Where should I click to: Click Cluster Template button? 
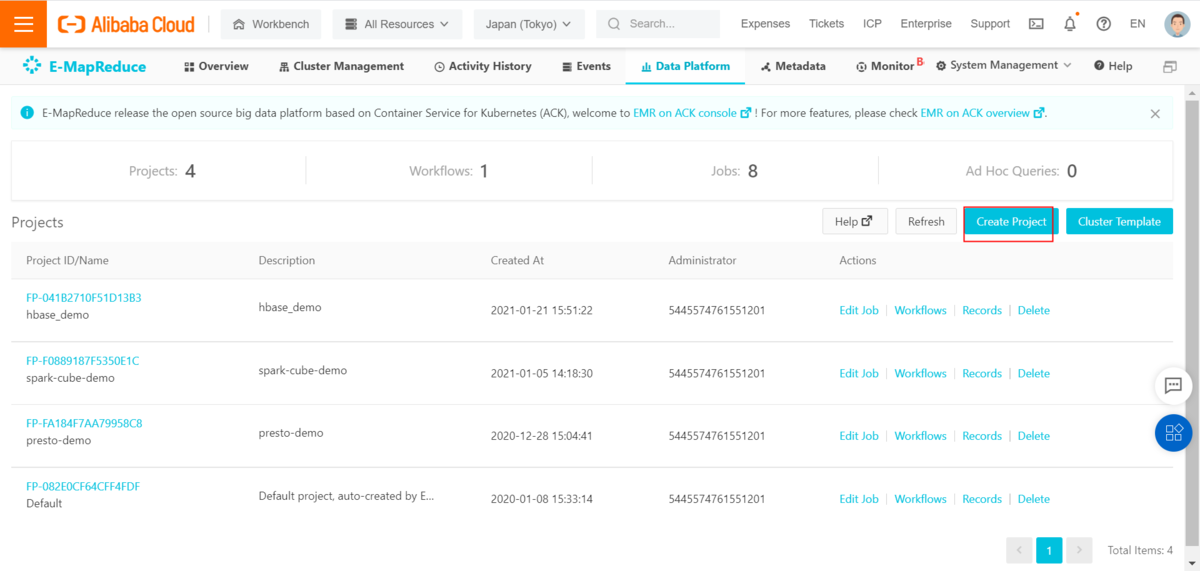(x=1119, y=221)
